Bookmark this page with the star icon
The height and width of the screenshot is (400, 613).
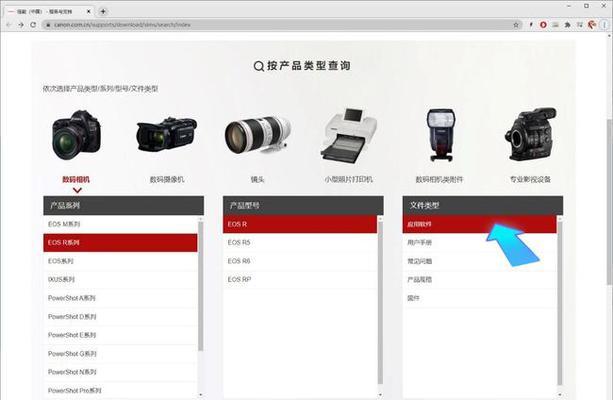(x=516, y=25)
